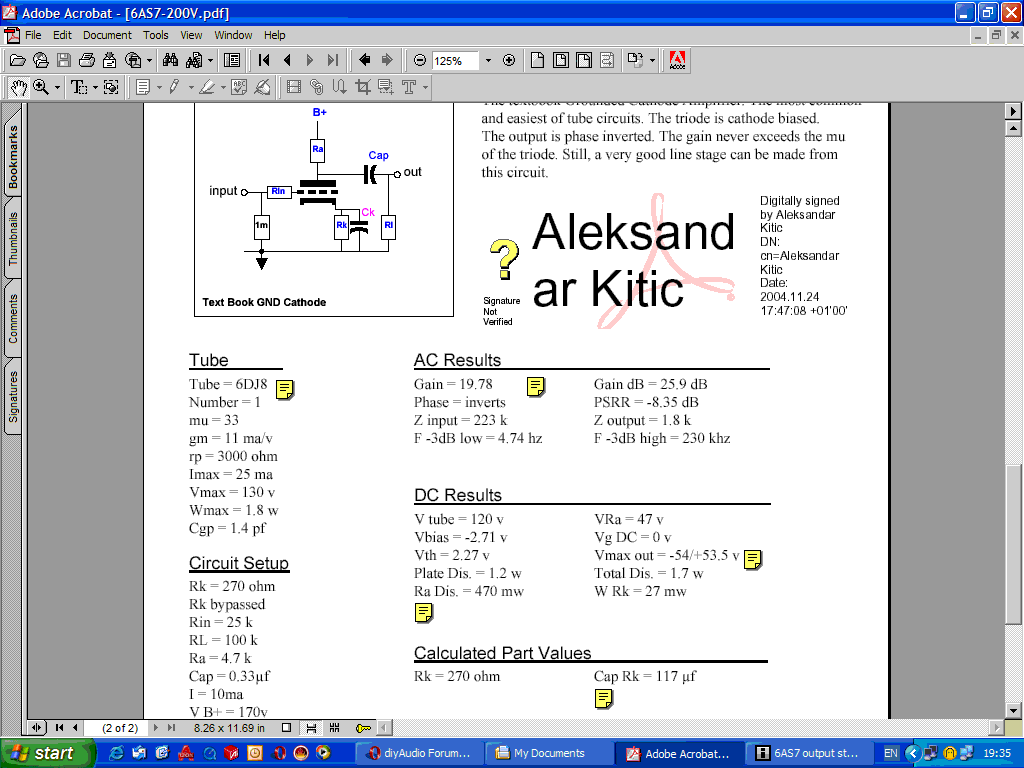Click the Open file icon
Screen dimensions: 1024x768
click(18, 61)
